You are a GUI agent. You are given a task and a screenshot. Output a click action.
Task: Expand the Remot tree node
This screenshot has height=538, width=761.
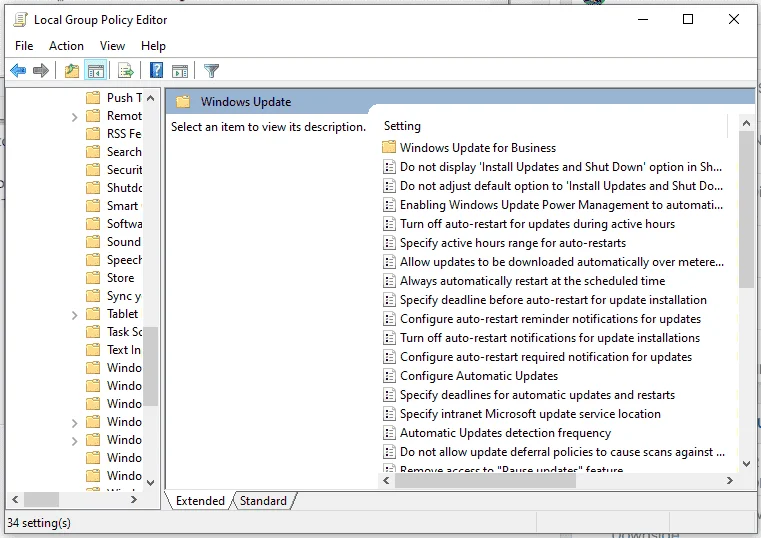74,117
